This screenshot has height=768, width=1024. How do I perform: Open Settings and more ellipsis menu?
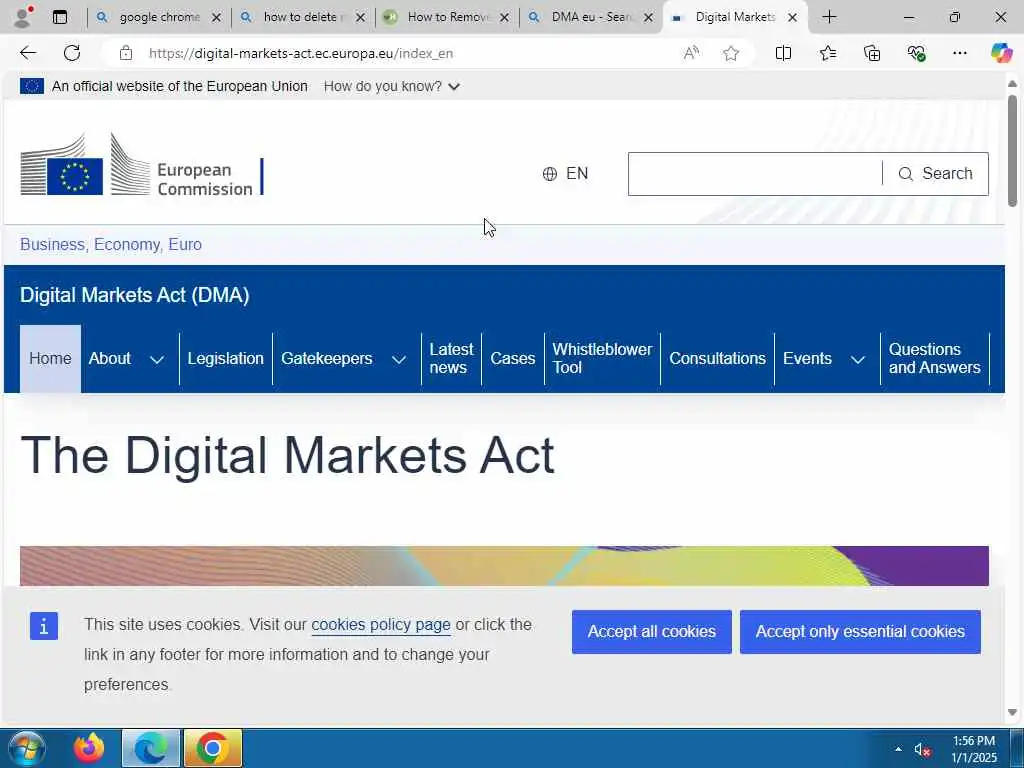point(959,53)
